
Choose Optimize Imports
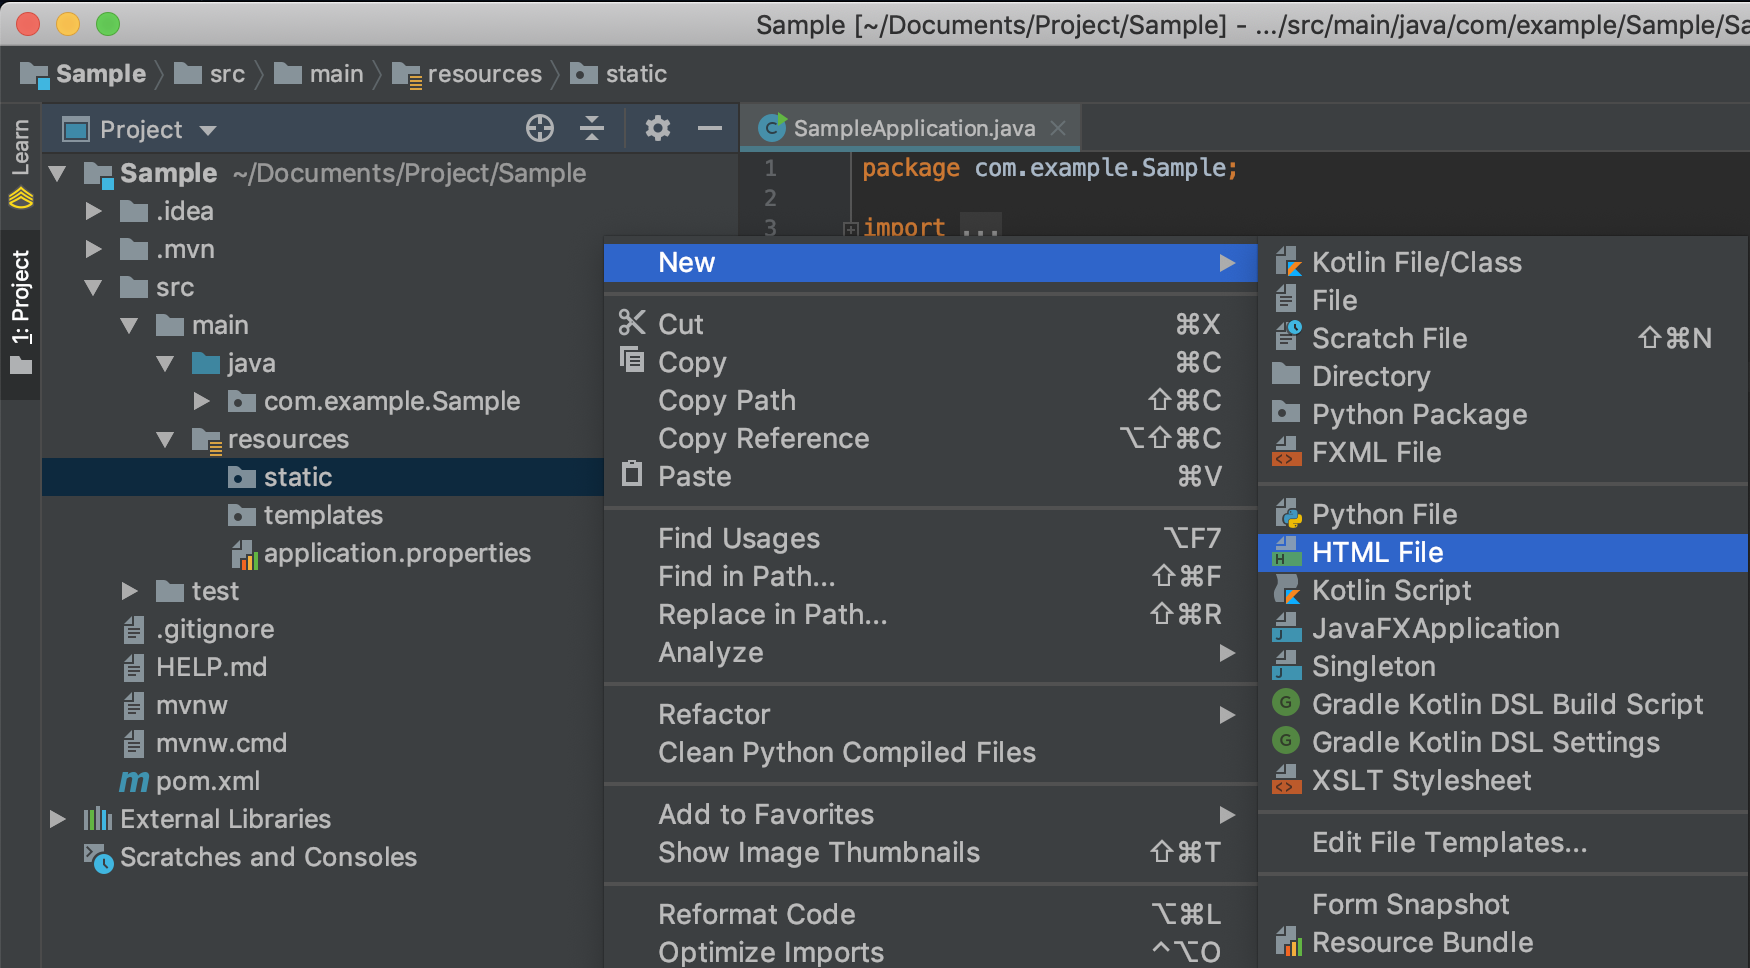click(x=930, y=952)
